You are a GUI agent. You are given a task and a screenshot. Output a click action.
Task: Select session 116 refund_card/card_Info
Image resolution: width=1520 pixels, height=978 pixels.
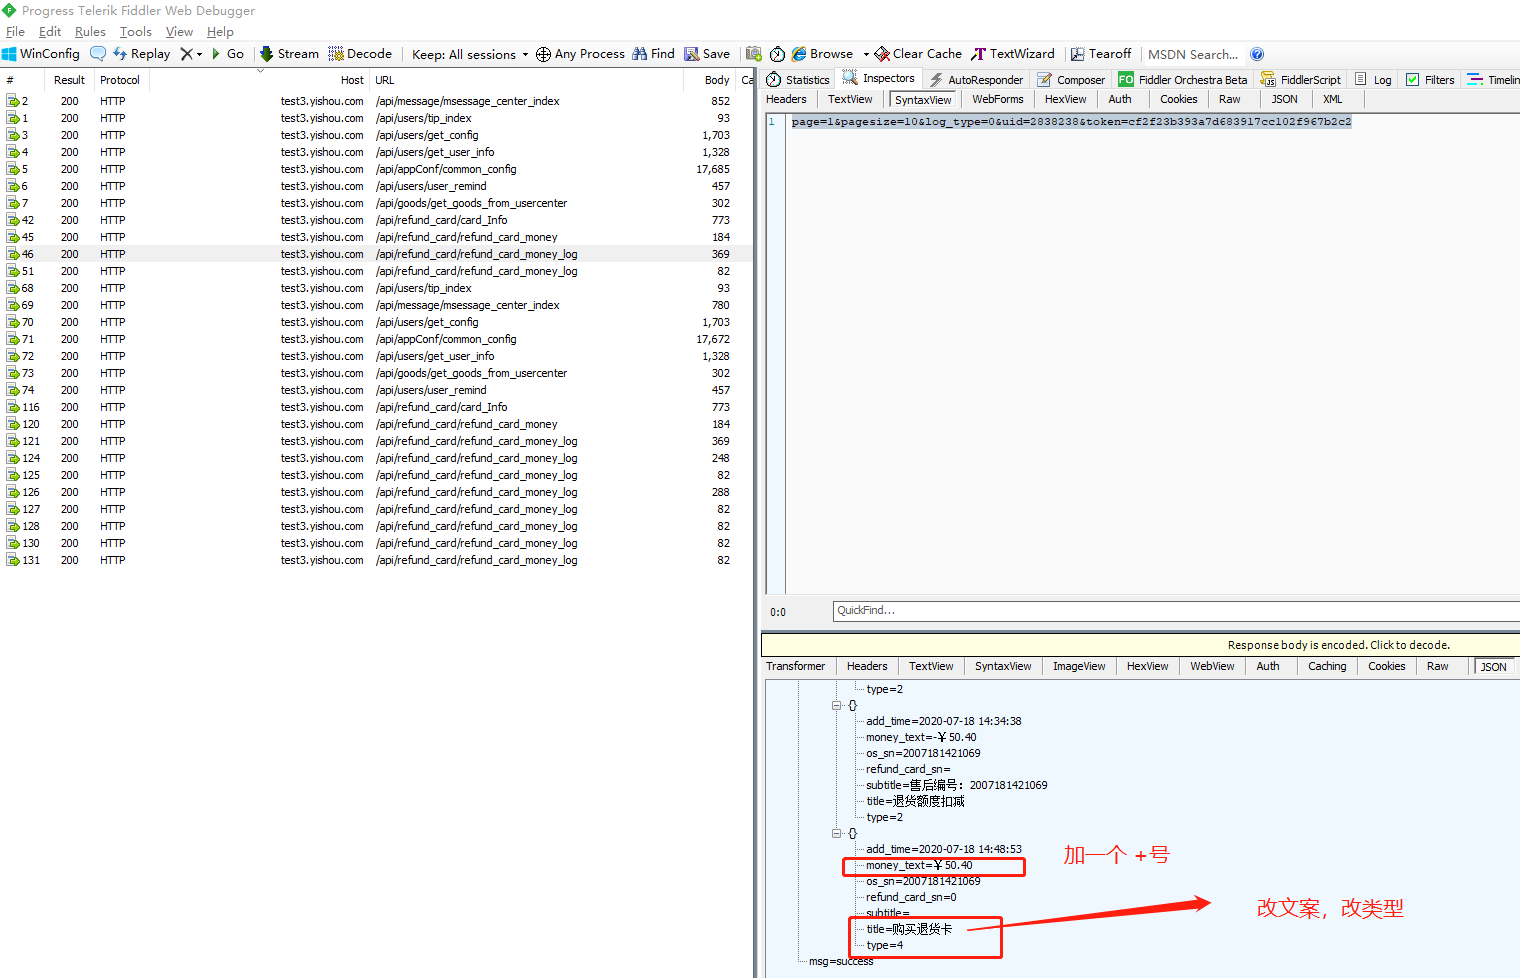[376, 407]
